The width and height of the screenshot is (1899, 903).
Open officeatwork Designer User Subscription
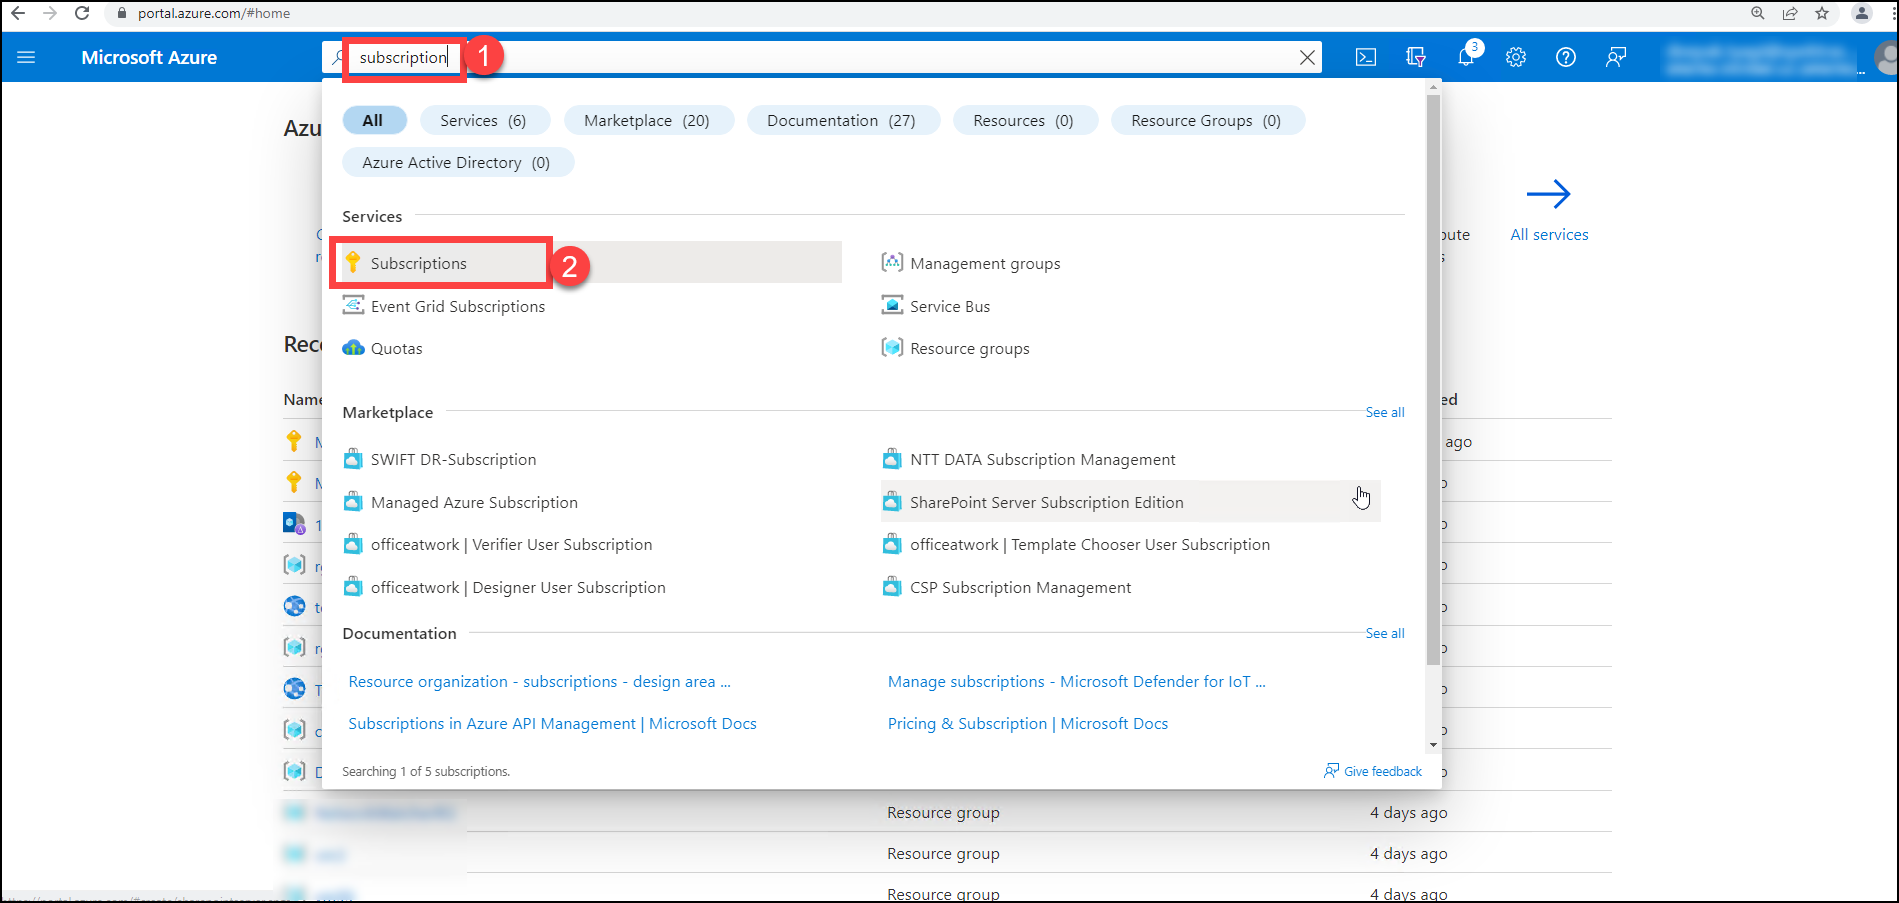point(518,587)
